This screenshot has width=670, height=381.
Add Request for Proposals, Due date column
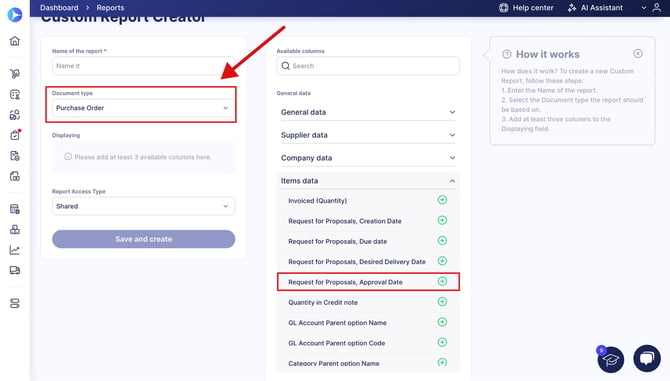[442, 240]
